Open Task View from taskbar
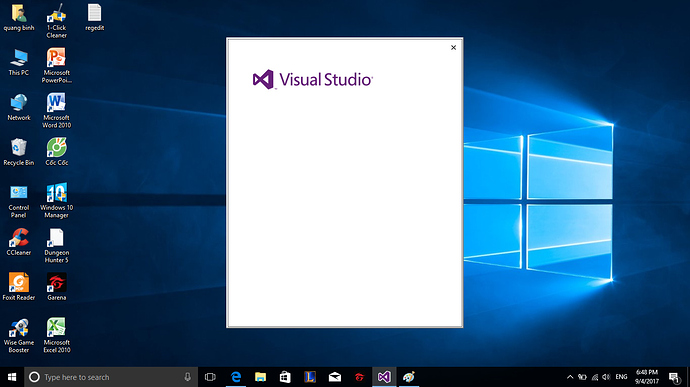 pos(210,377)
